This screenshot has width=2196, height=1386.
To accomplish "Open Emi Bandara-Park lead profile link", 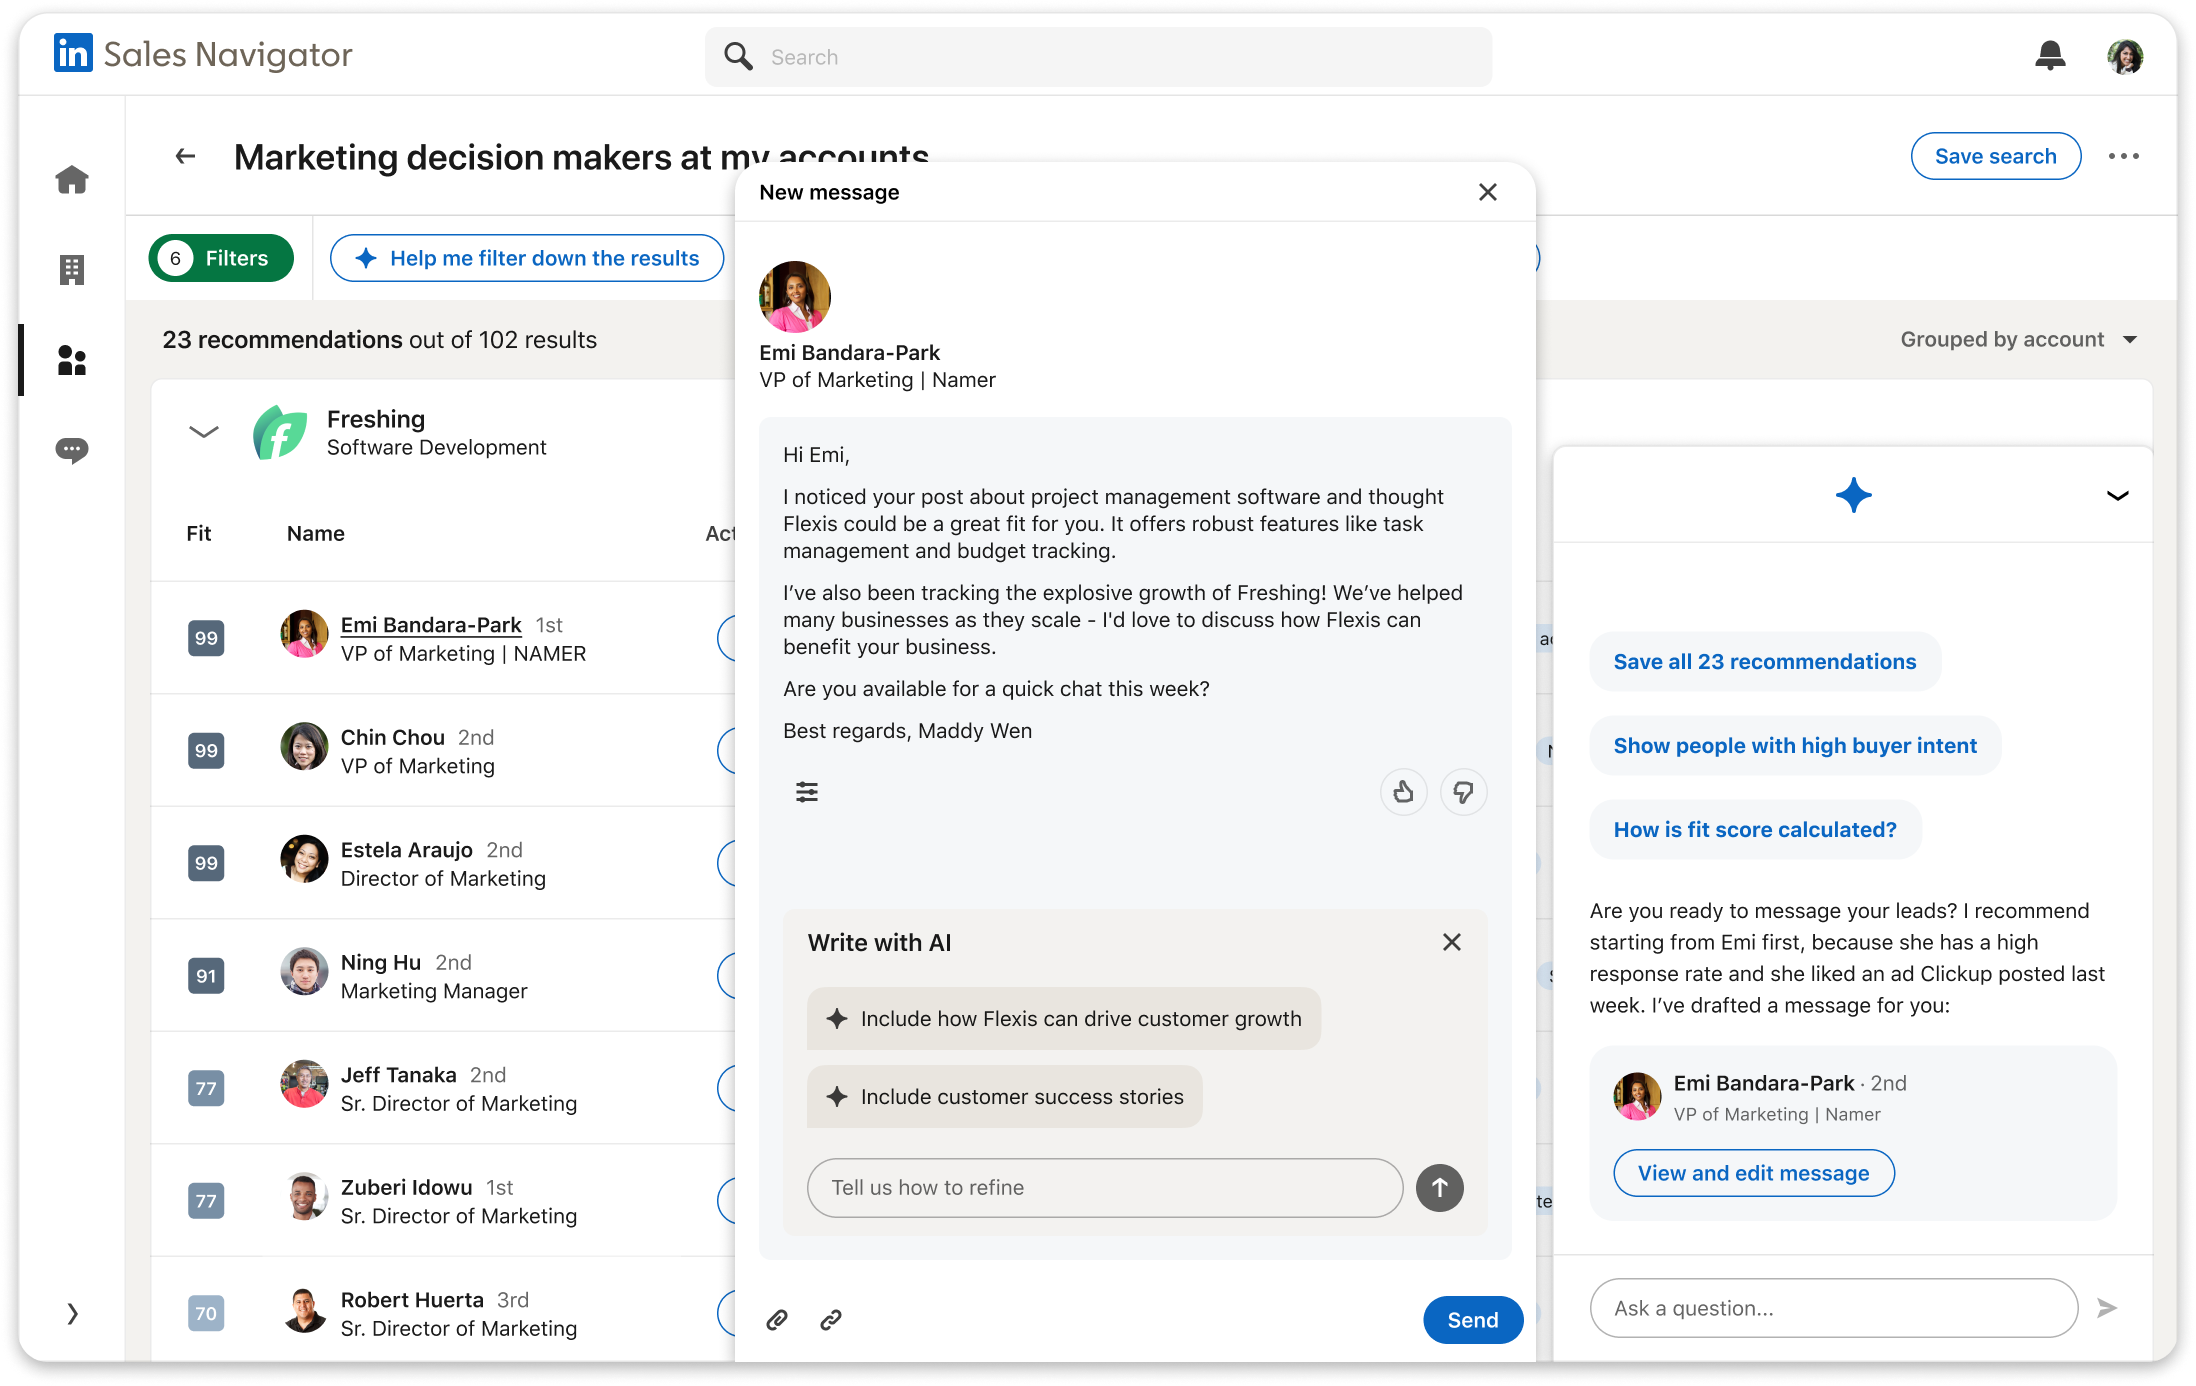I will point(431,625).
